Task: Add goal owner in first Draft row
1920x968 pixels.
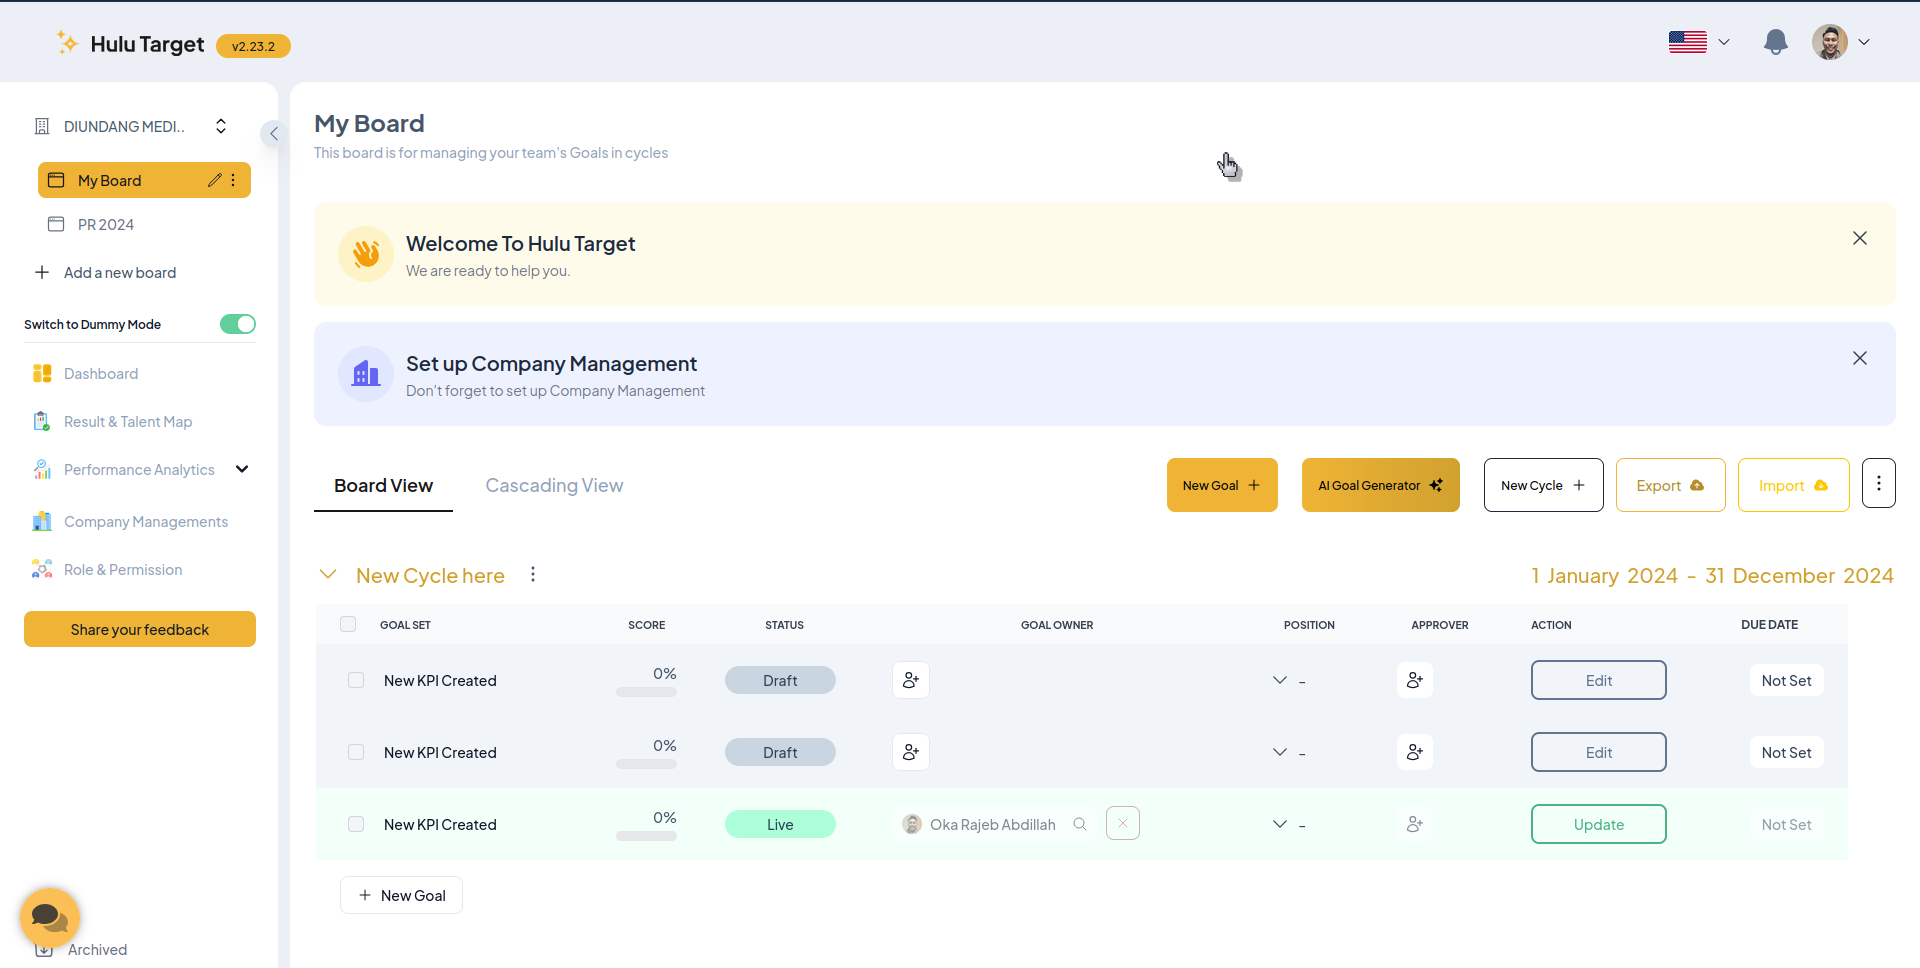Action: (x=911, y=680)
